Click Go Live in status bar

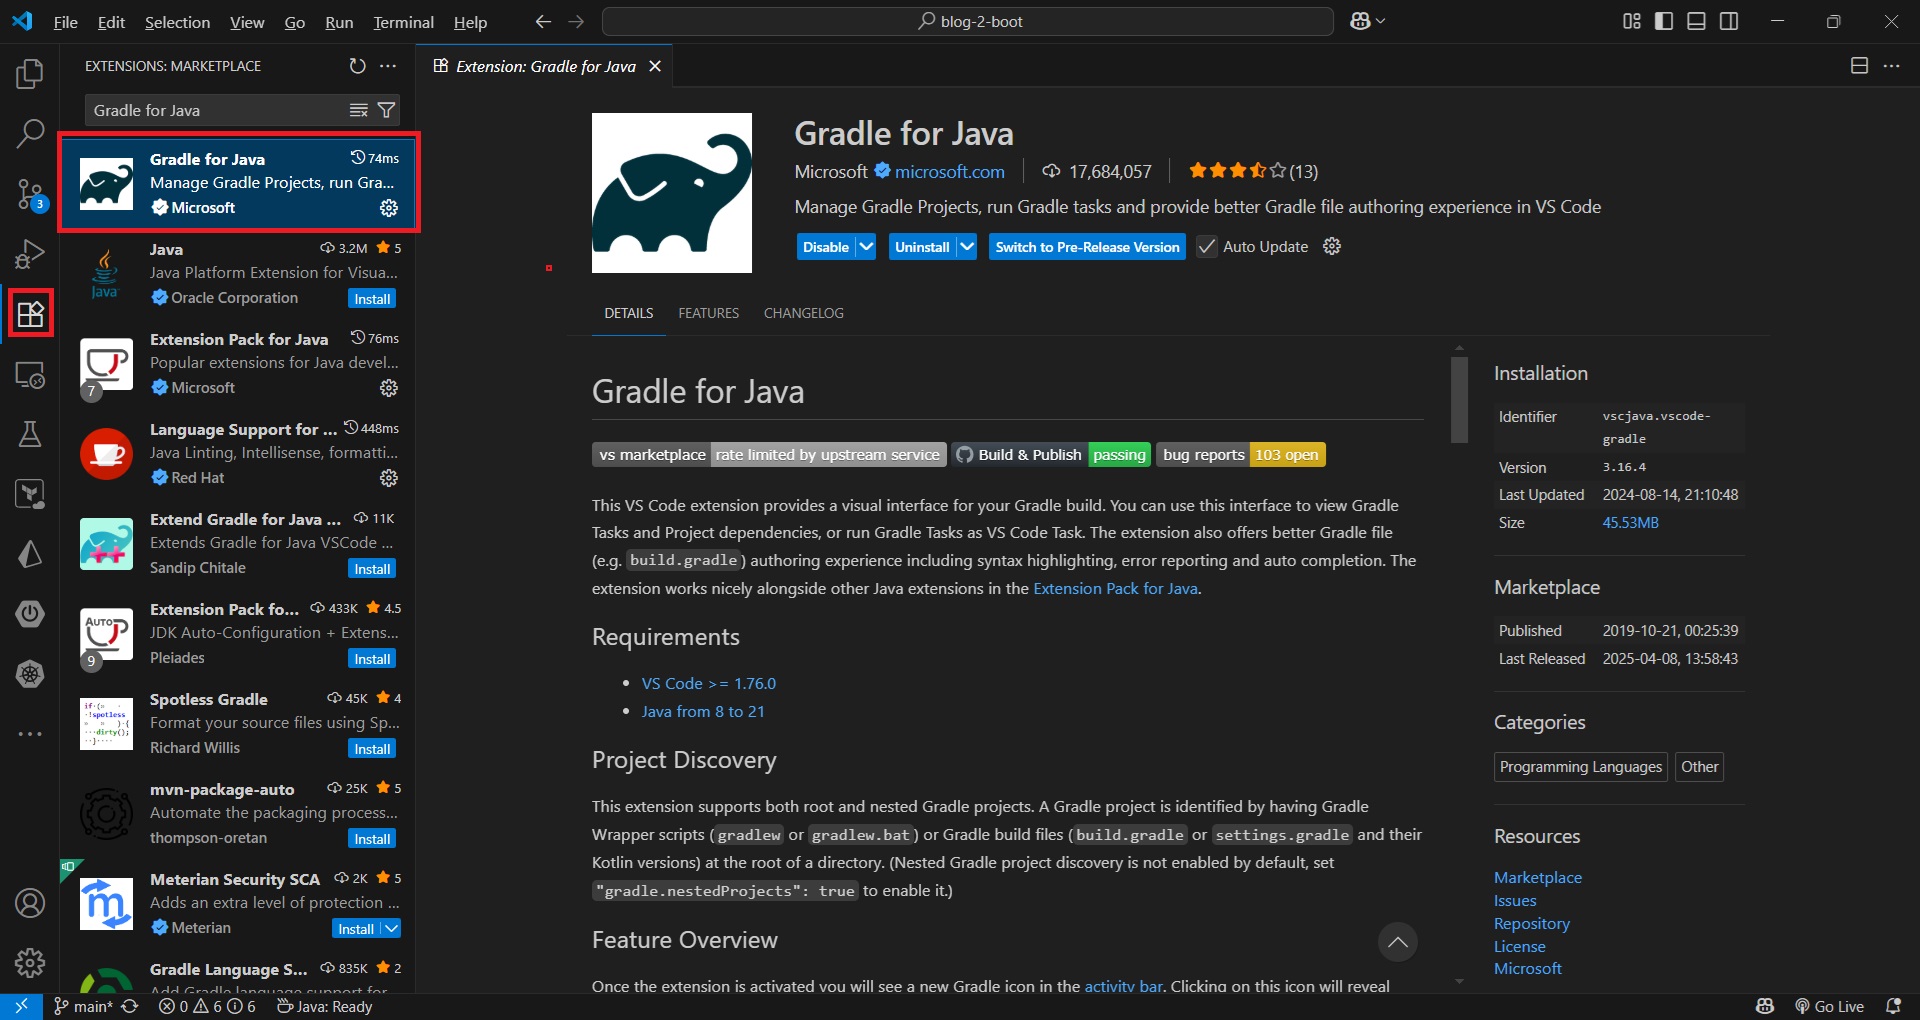click(1830, 1006)
